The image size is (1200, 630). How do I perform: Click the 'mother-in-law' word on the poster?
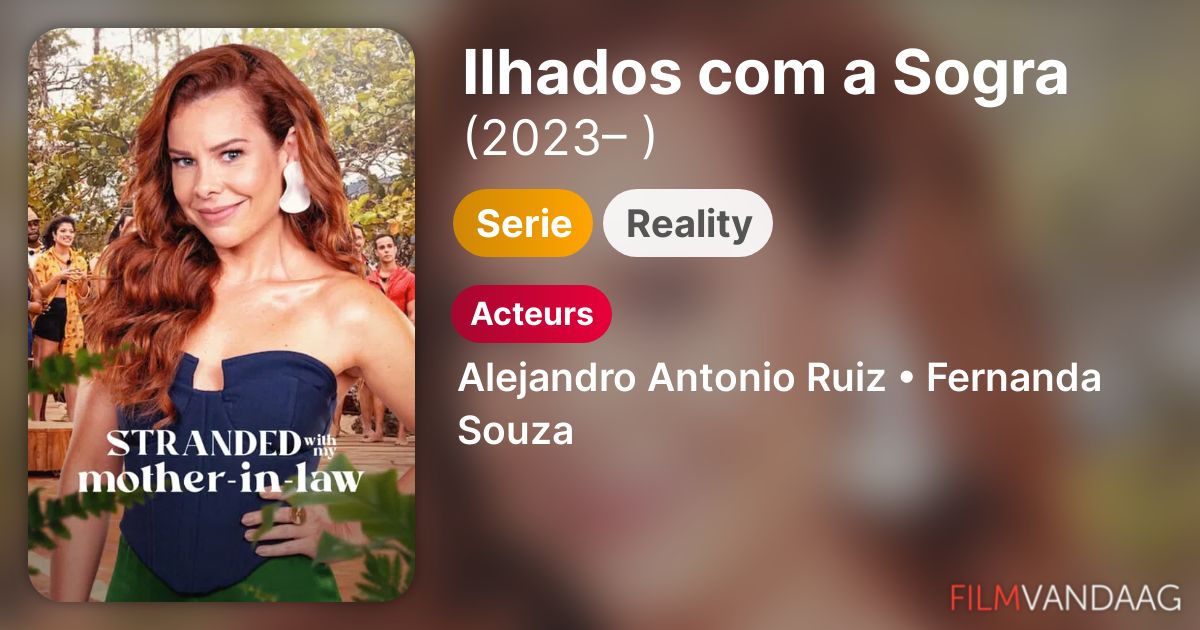[220, 478]
